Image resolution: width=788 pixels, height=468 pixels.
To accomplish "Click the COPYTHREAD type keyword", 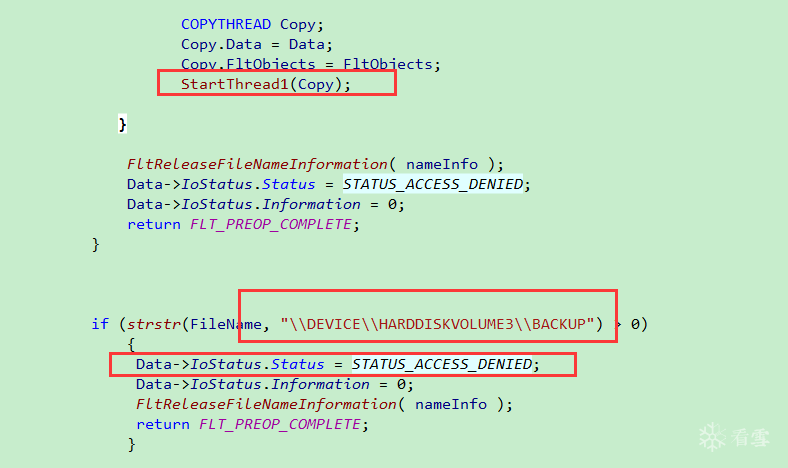I will point(226,24).
